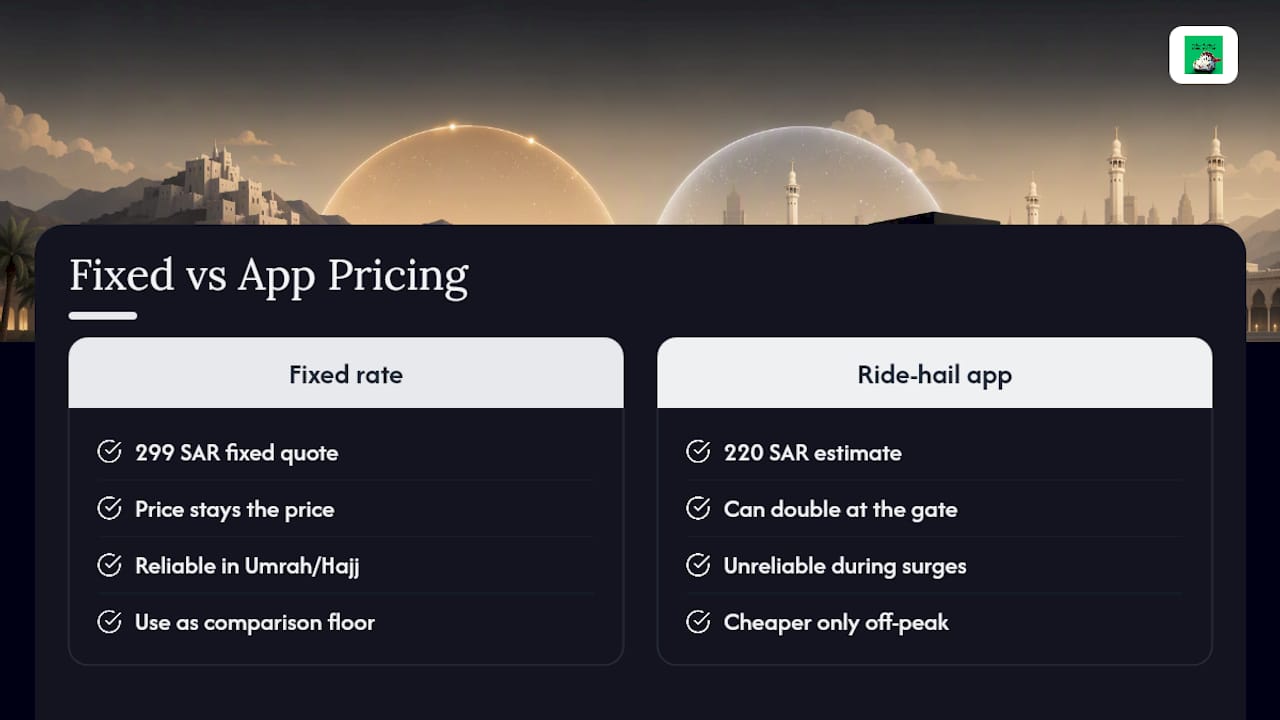Click the 220 SAR estimate text
Viewport: 1280px width, 720px height.
[813, 453]
